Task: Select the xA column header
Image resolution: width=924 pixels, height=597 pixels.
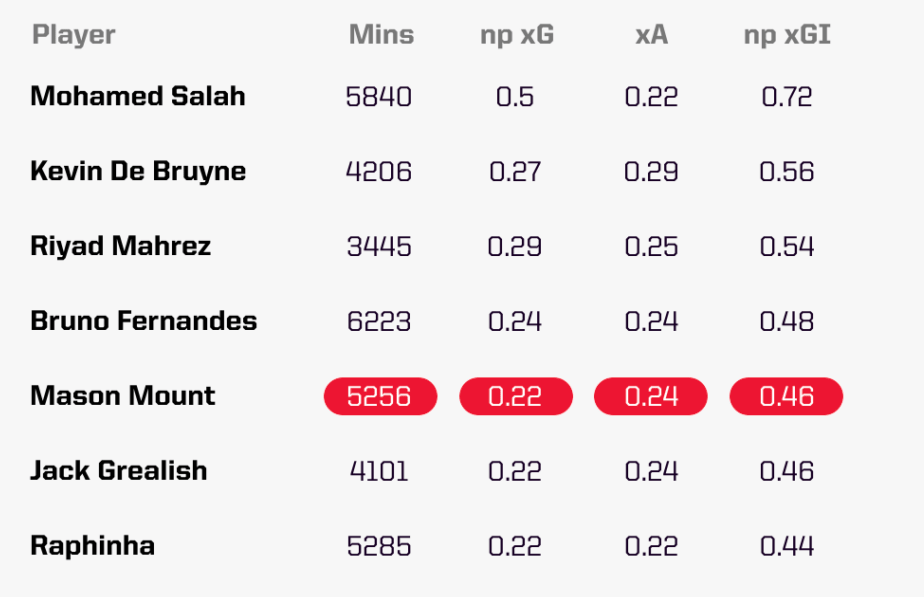Action: pyautogui.click(x=651, y=35)
